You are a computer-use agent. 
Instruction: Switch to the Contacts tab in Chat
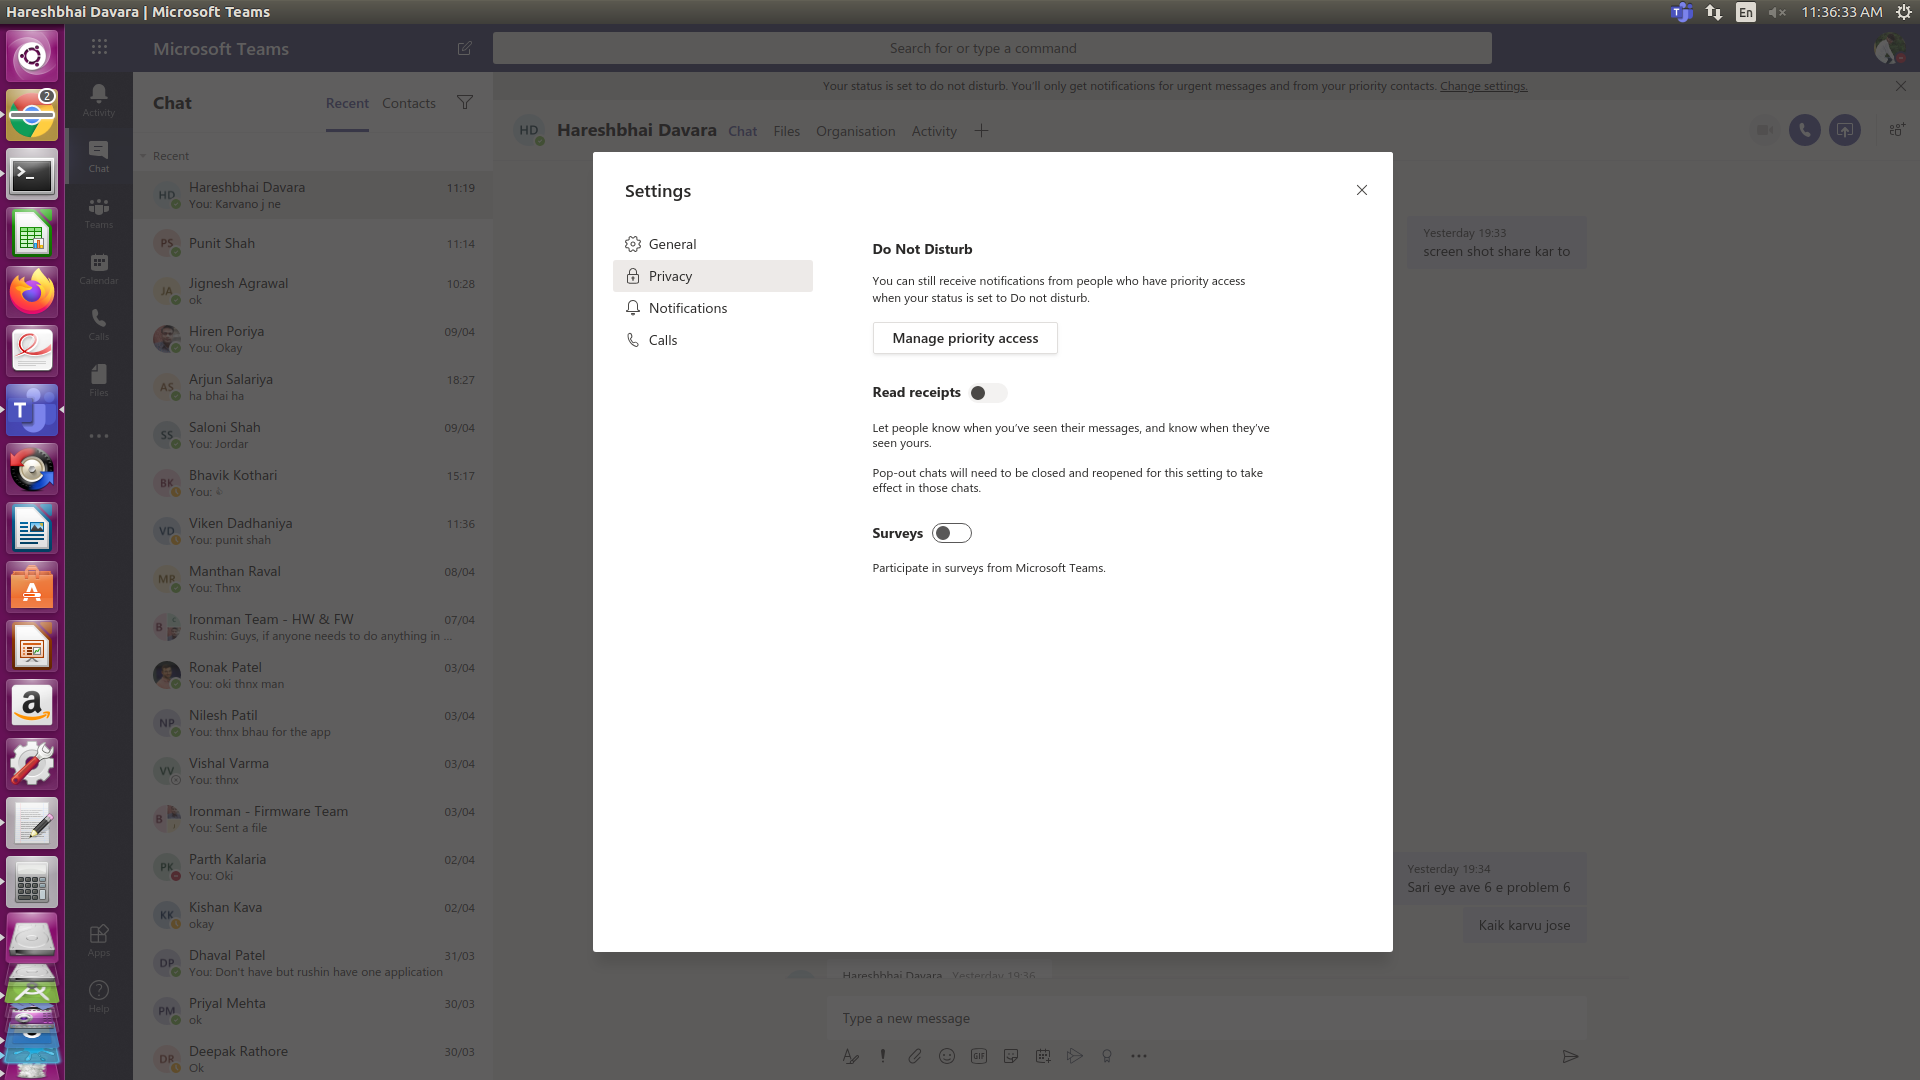[409, 103]
